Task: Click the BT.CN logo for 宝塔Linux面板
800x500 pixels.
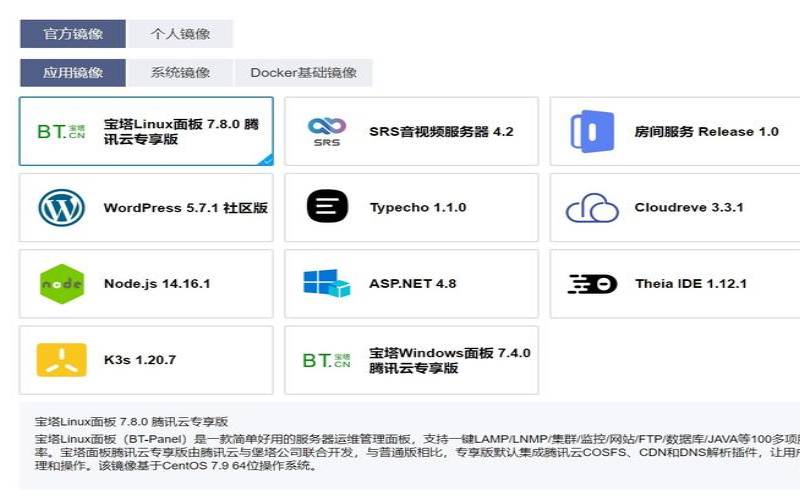Action: tap(61, 132)
